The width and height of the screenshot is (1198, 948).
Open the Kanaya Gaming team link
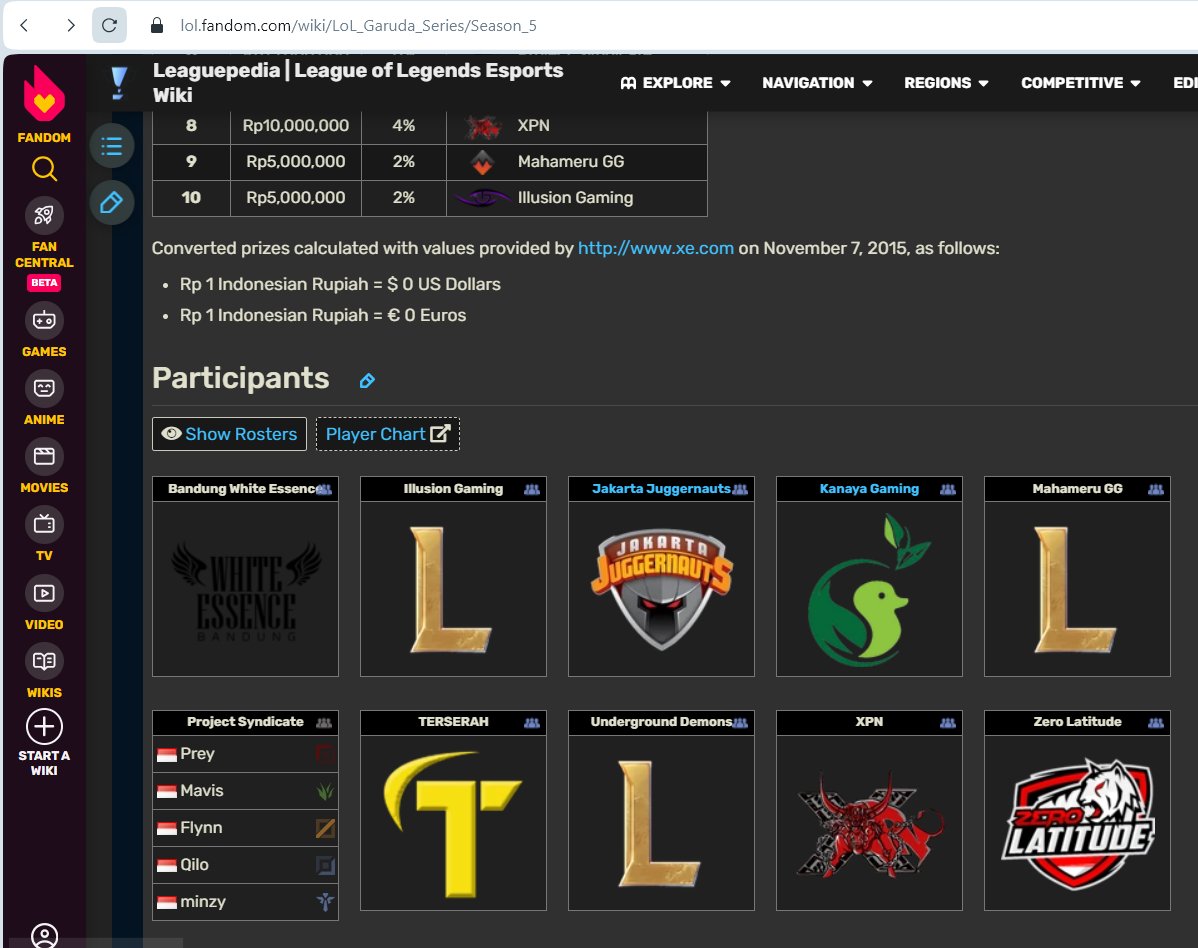pos(869,489)
